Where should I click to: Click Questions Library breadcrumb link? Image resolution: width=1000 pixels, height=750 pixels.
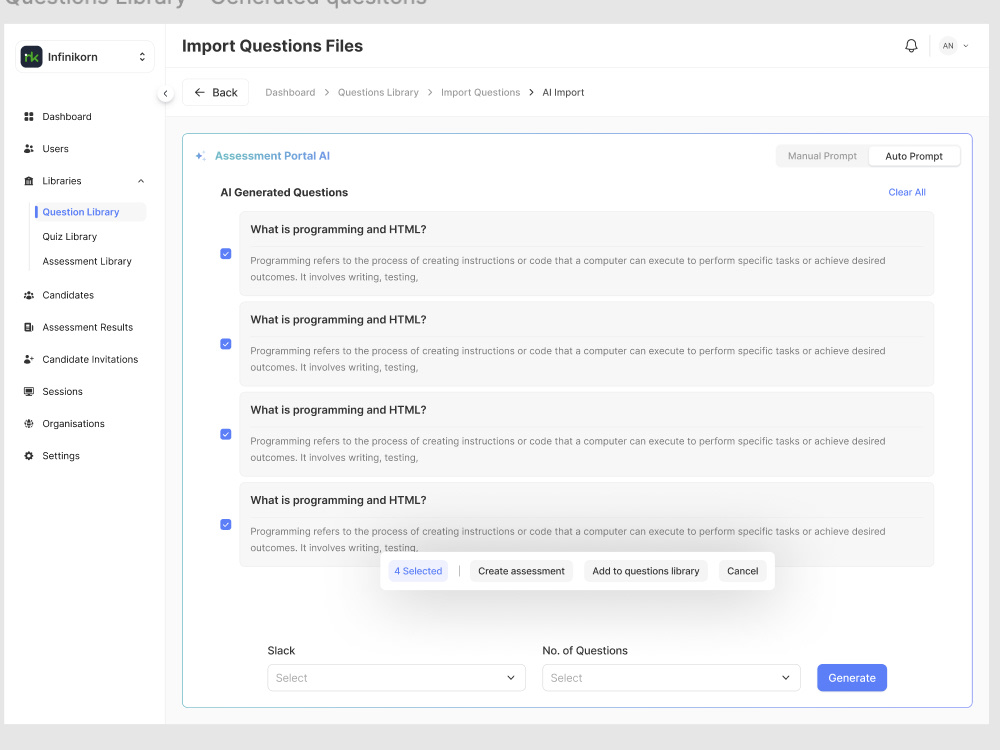click(378, 92)
